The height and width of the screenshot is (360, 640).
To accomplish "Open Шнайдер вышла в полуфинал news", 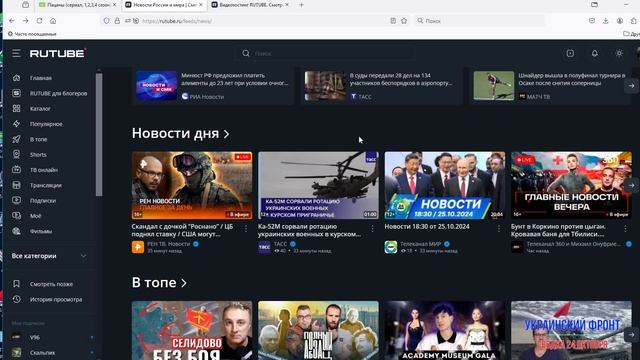I will pyautogui.click(x=551, y=86).
